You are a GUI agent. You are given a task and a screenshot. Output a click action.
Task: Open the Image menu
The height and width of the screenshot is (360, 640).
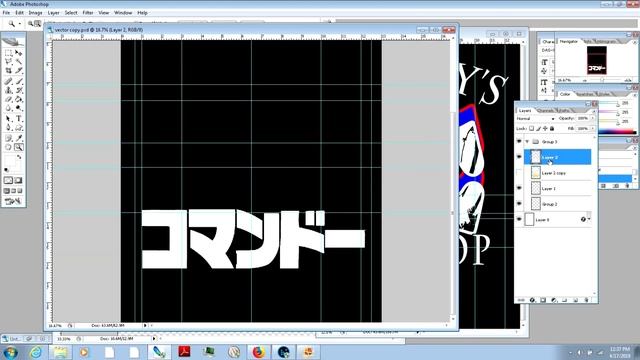point(36,13)
